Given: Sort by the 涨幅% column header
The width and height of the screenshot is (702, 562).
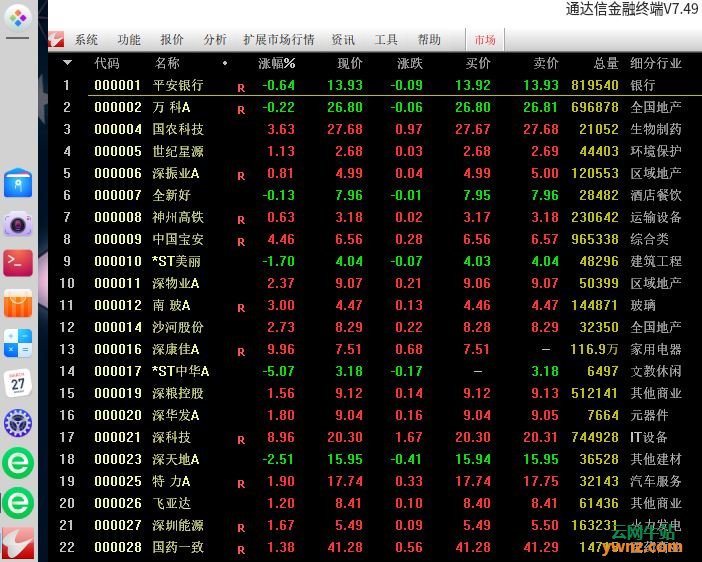Looking at the screenshot, I should click(277, 63).
